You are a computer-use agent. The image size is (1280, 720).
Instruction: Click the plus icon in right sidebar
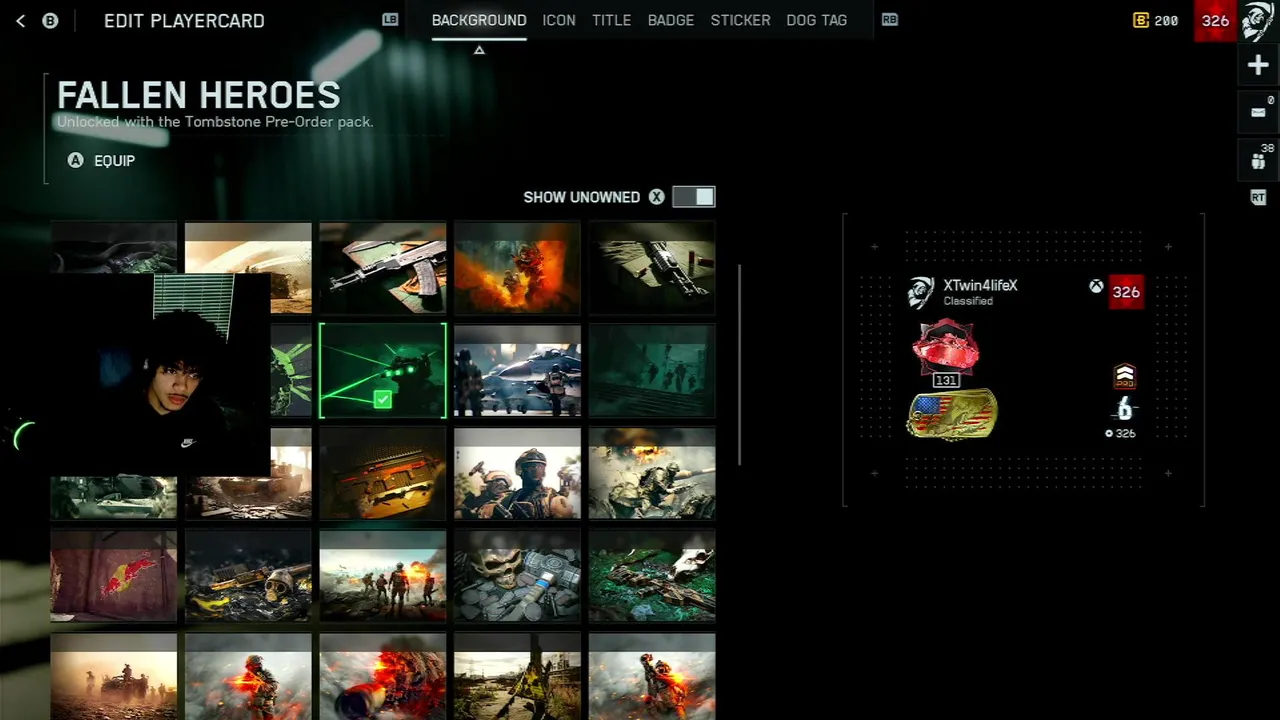[1258, 66]
